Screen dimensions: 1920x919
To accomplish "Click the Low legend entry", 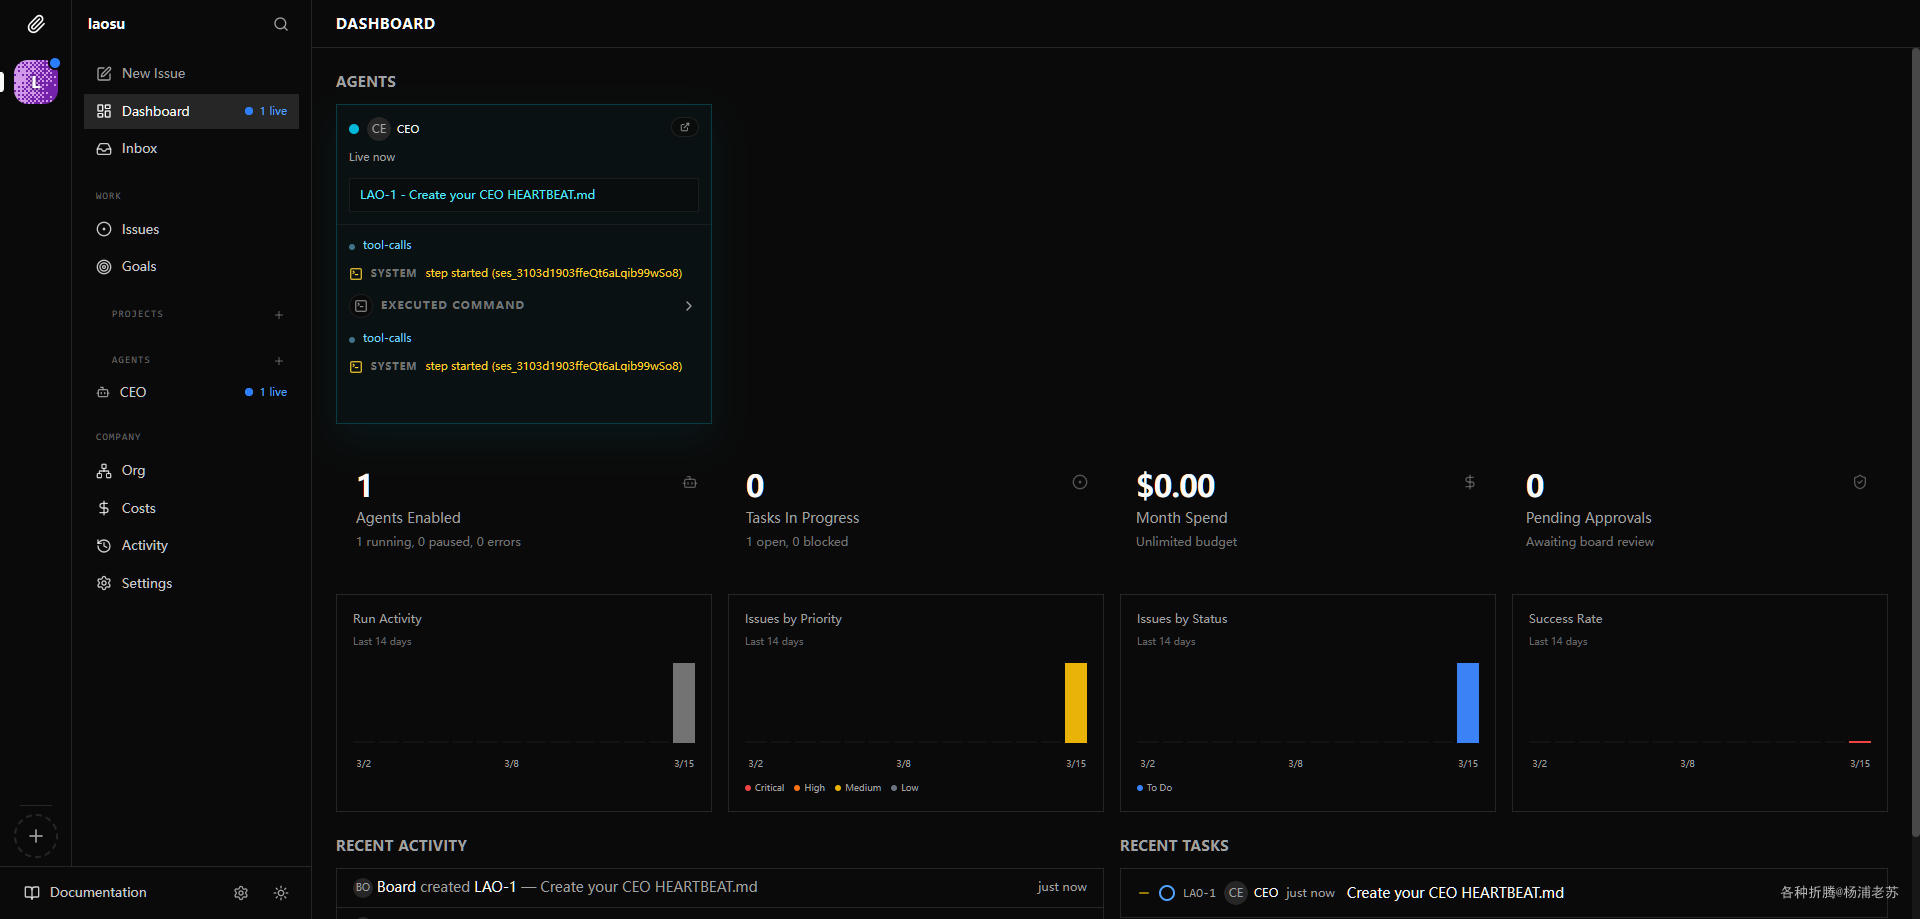I will (x=905, y=788).
